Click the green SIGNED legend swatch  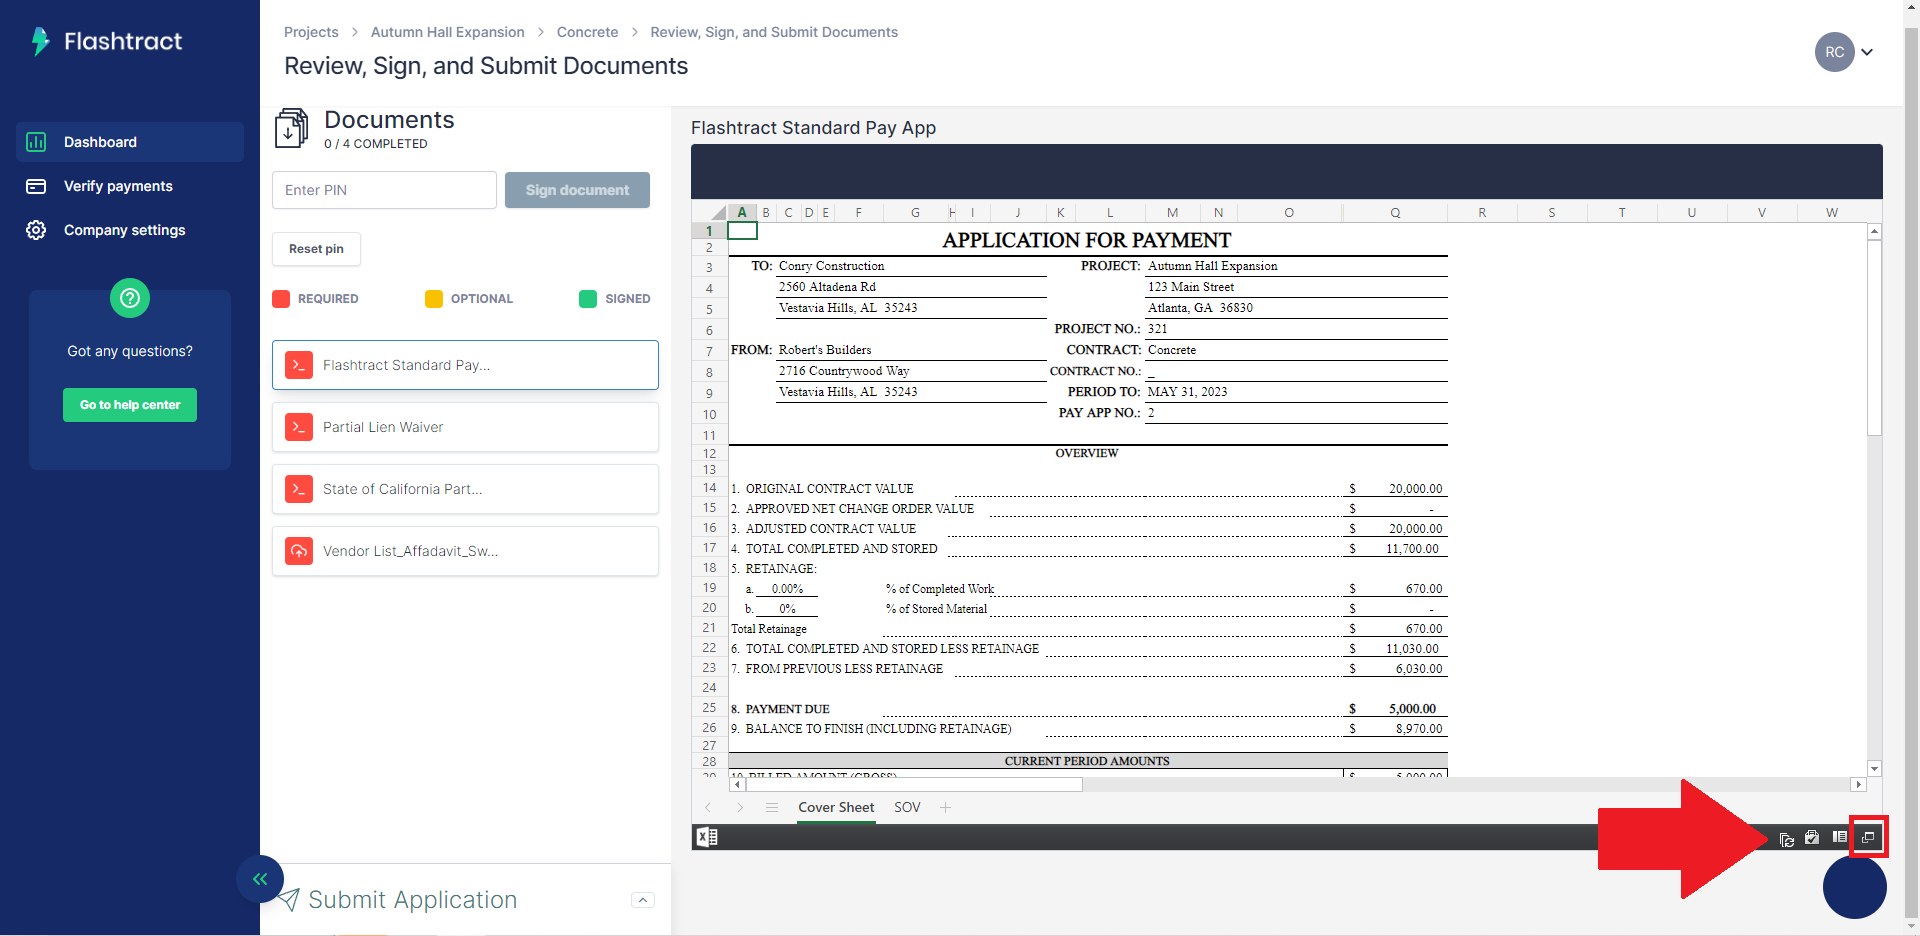pos(588,299)
